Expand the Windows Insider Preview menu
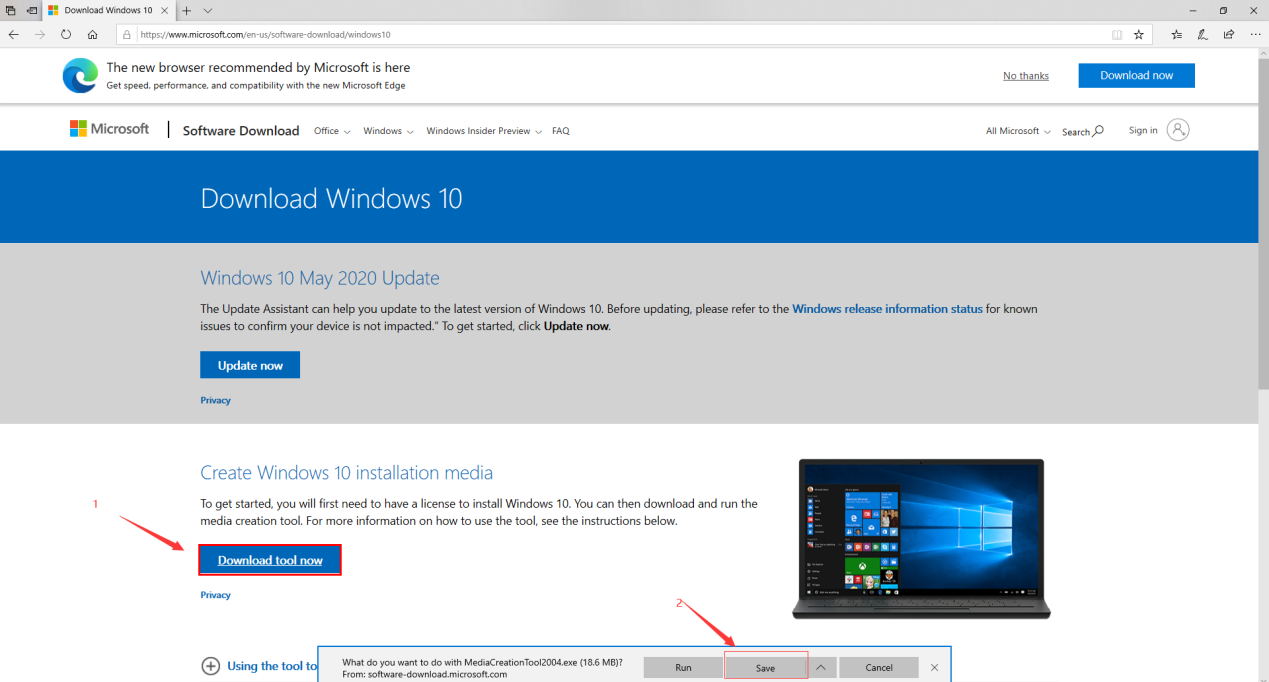Viewport: 1269px width, 682px height. tap(484, 131)
